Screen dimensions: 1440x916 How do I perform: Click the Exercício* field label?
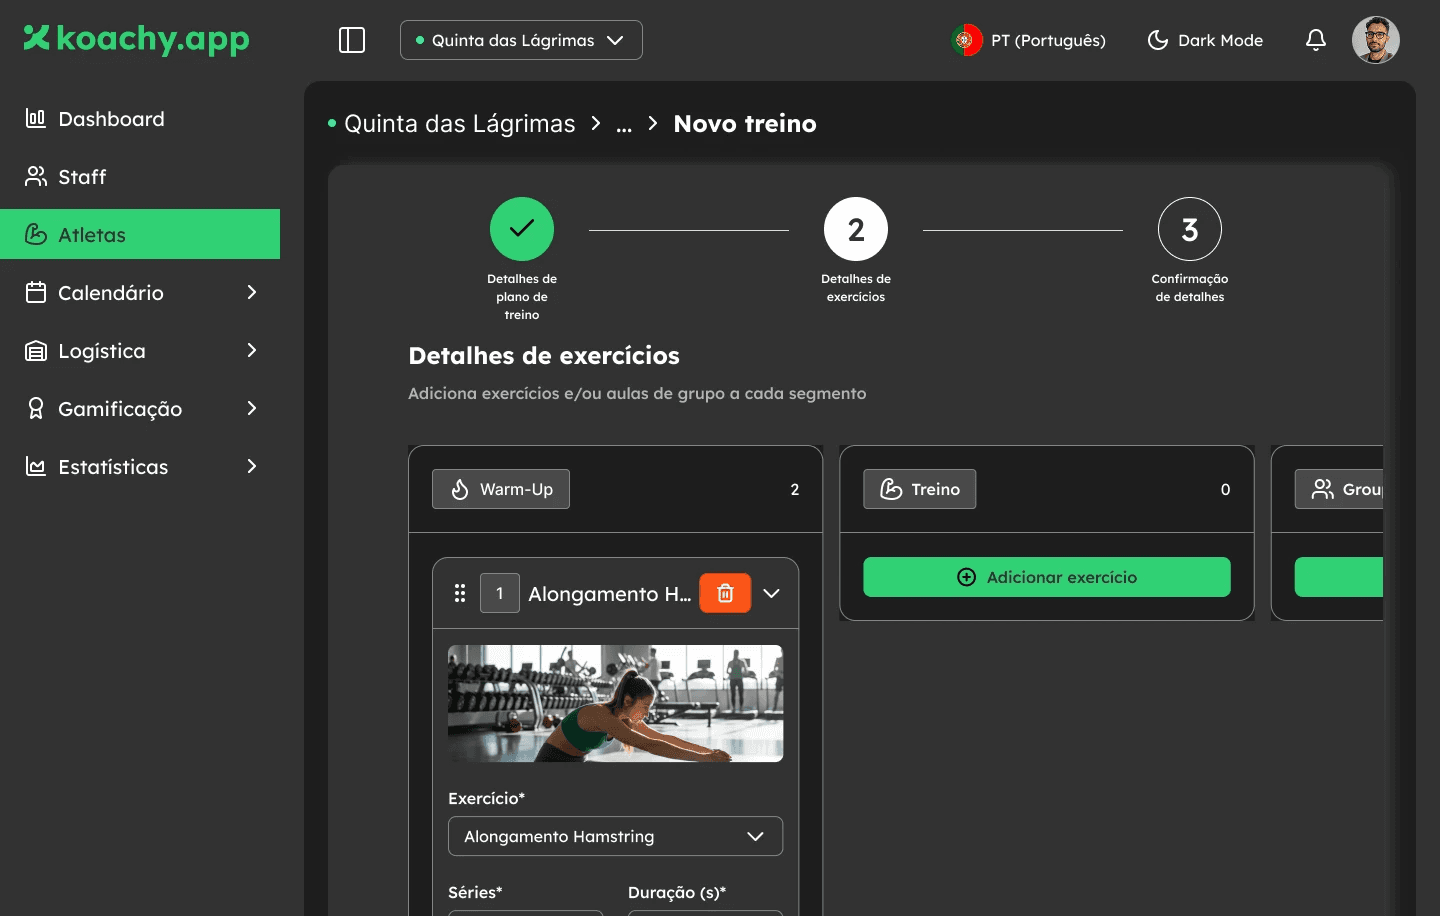(487, 798)
